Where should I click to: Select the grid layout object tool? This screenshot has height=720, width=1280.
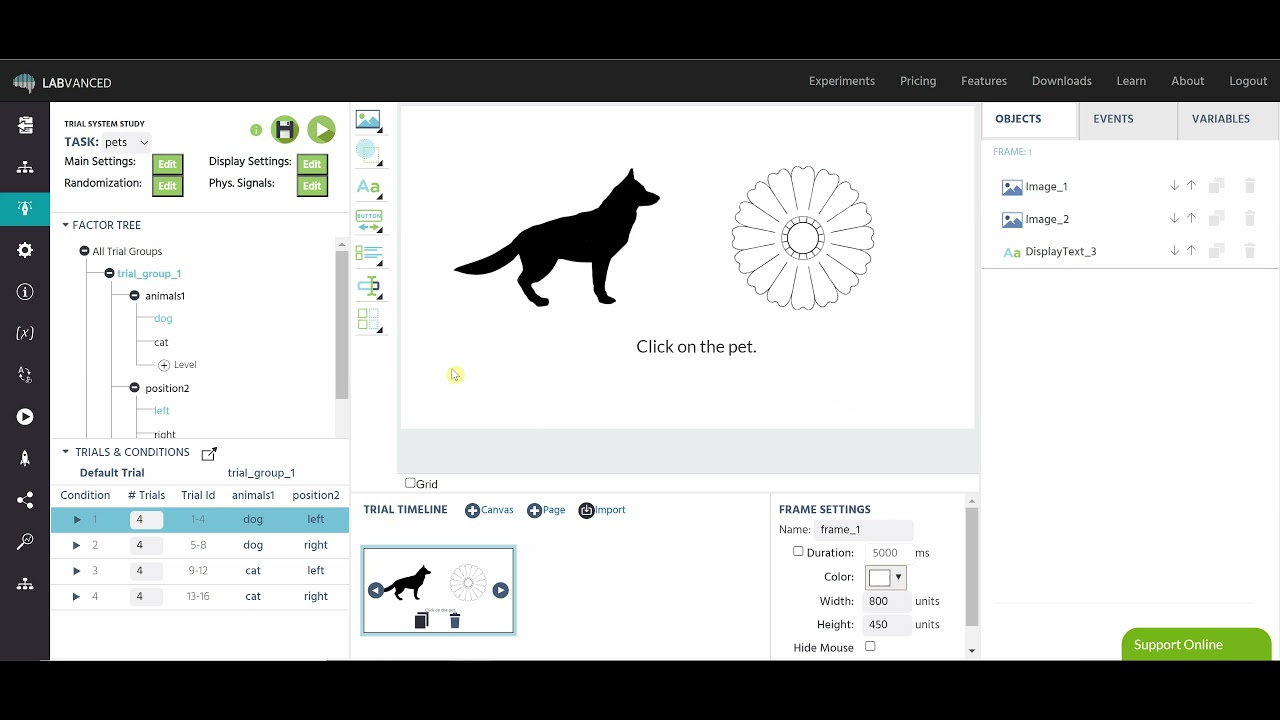tap(368, 320)
